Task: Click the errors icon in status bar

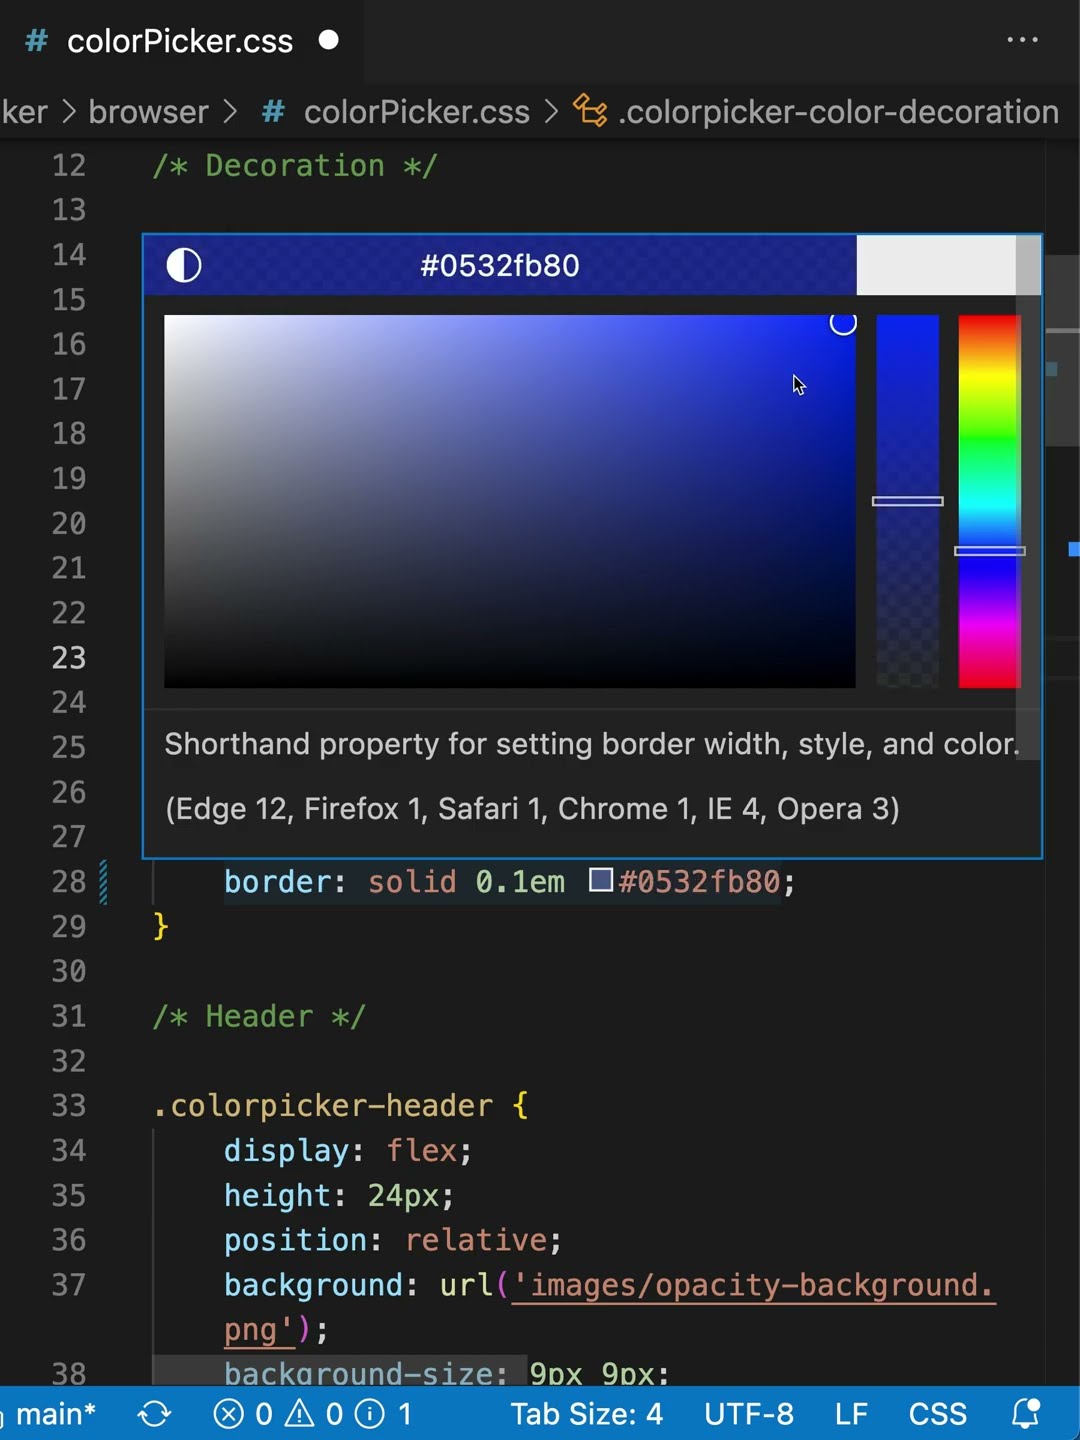Action: (228, 1414)
